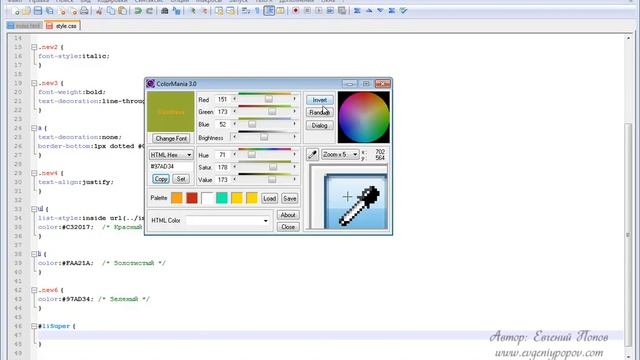Save all open files via the toolbar
Image resolution: width=640 pixels, height=360 pixels.
point(50,11)
